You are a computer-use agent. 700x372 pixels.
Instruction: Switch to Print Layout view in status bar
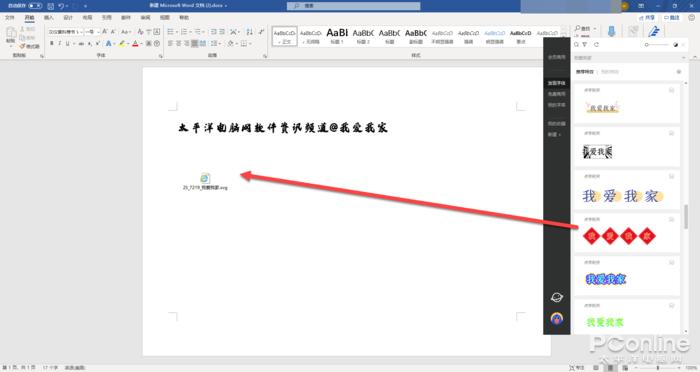point(610,368)
